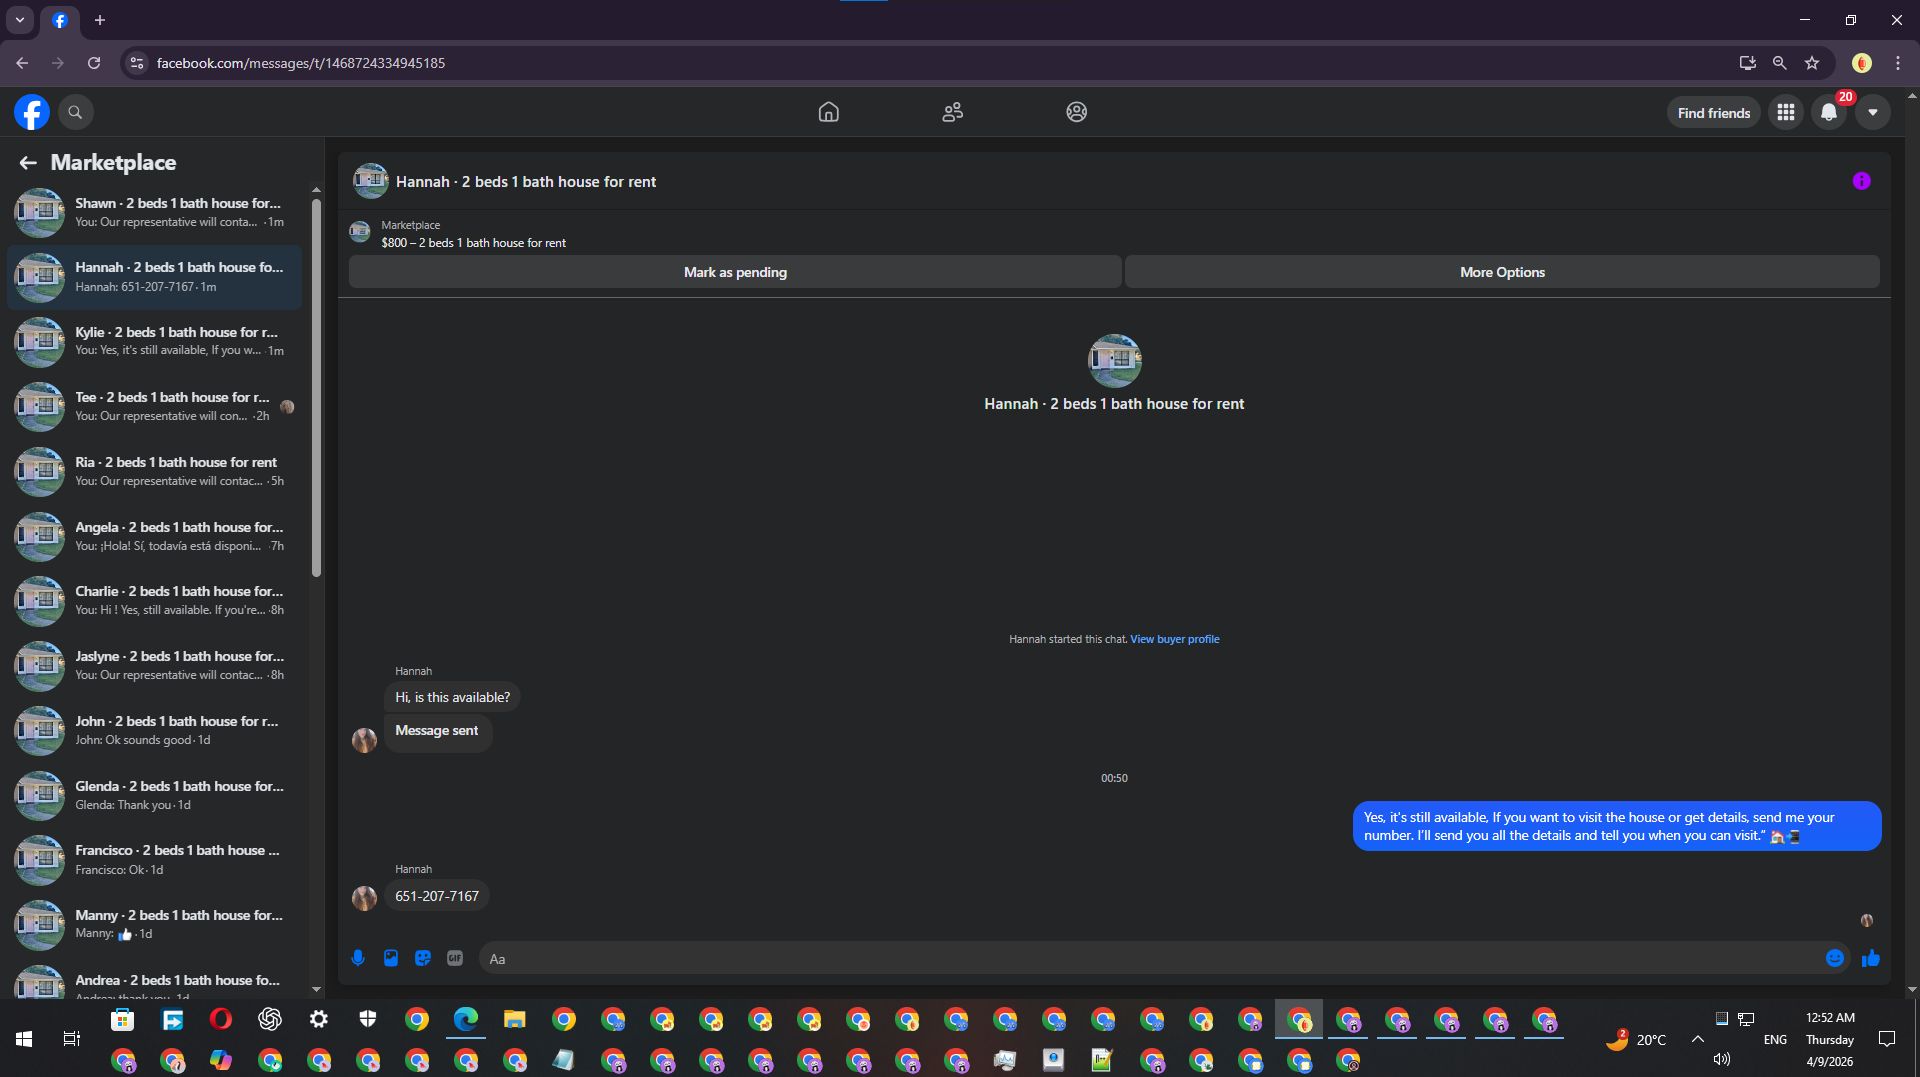1920x1077 pixels.
Task: Open the Manny conversation
Action: (155, 924)
